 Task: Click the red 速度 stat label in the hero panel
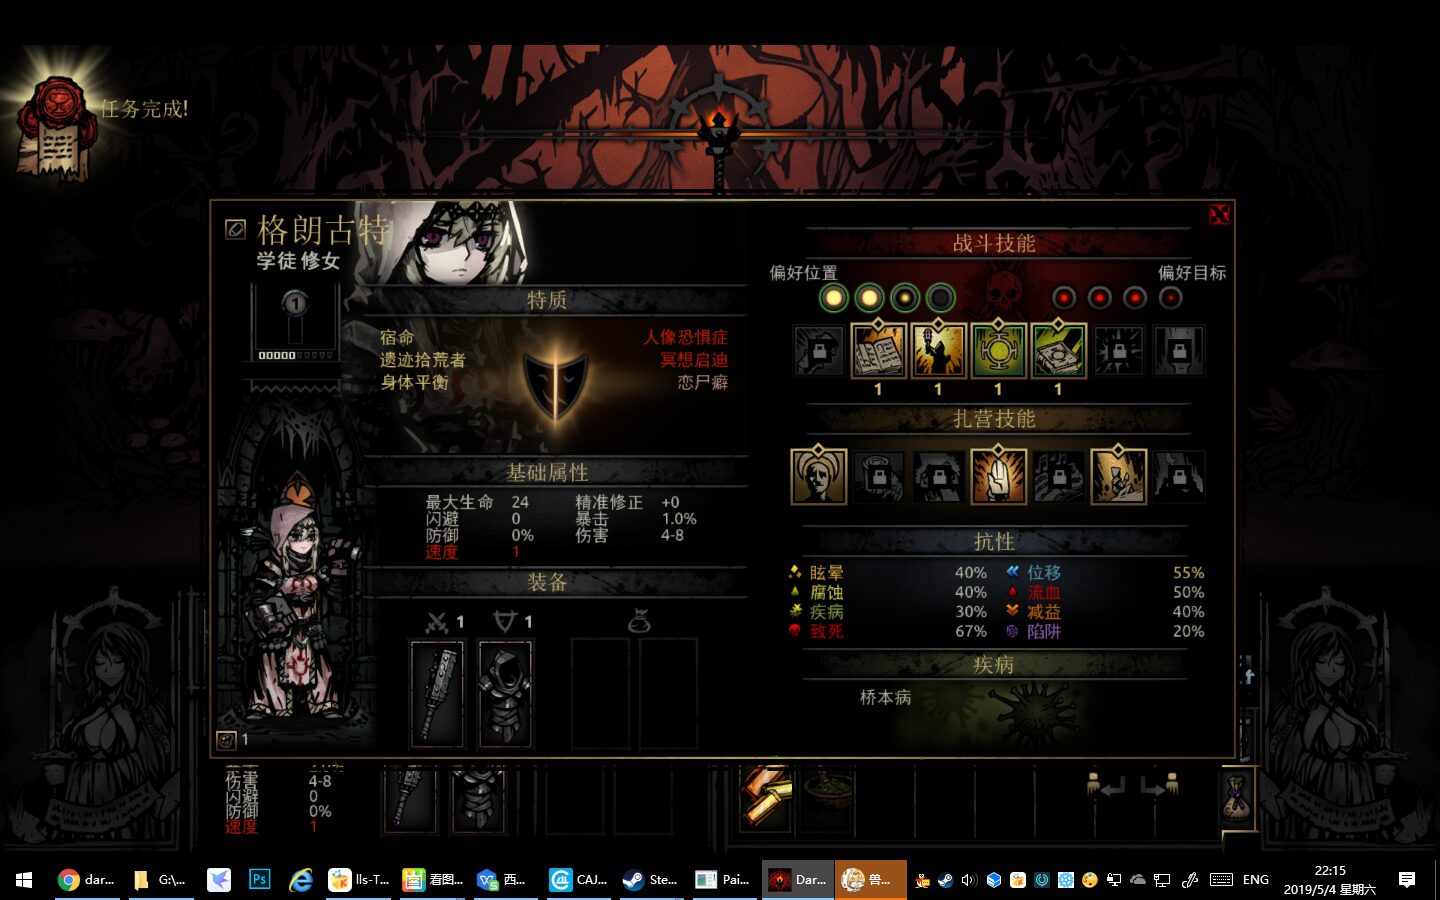(442, 552)
